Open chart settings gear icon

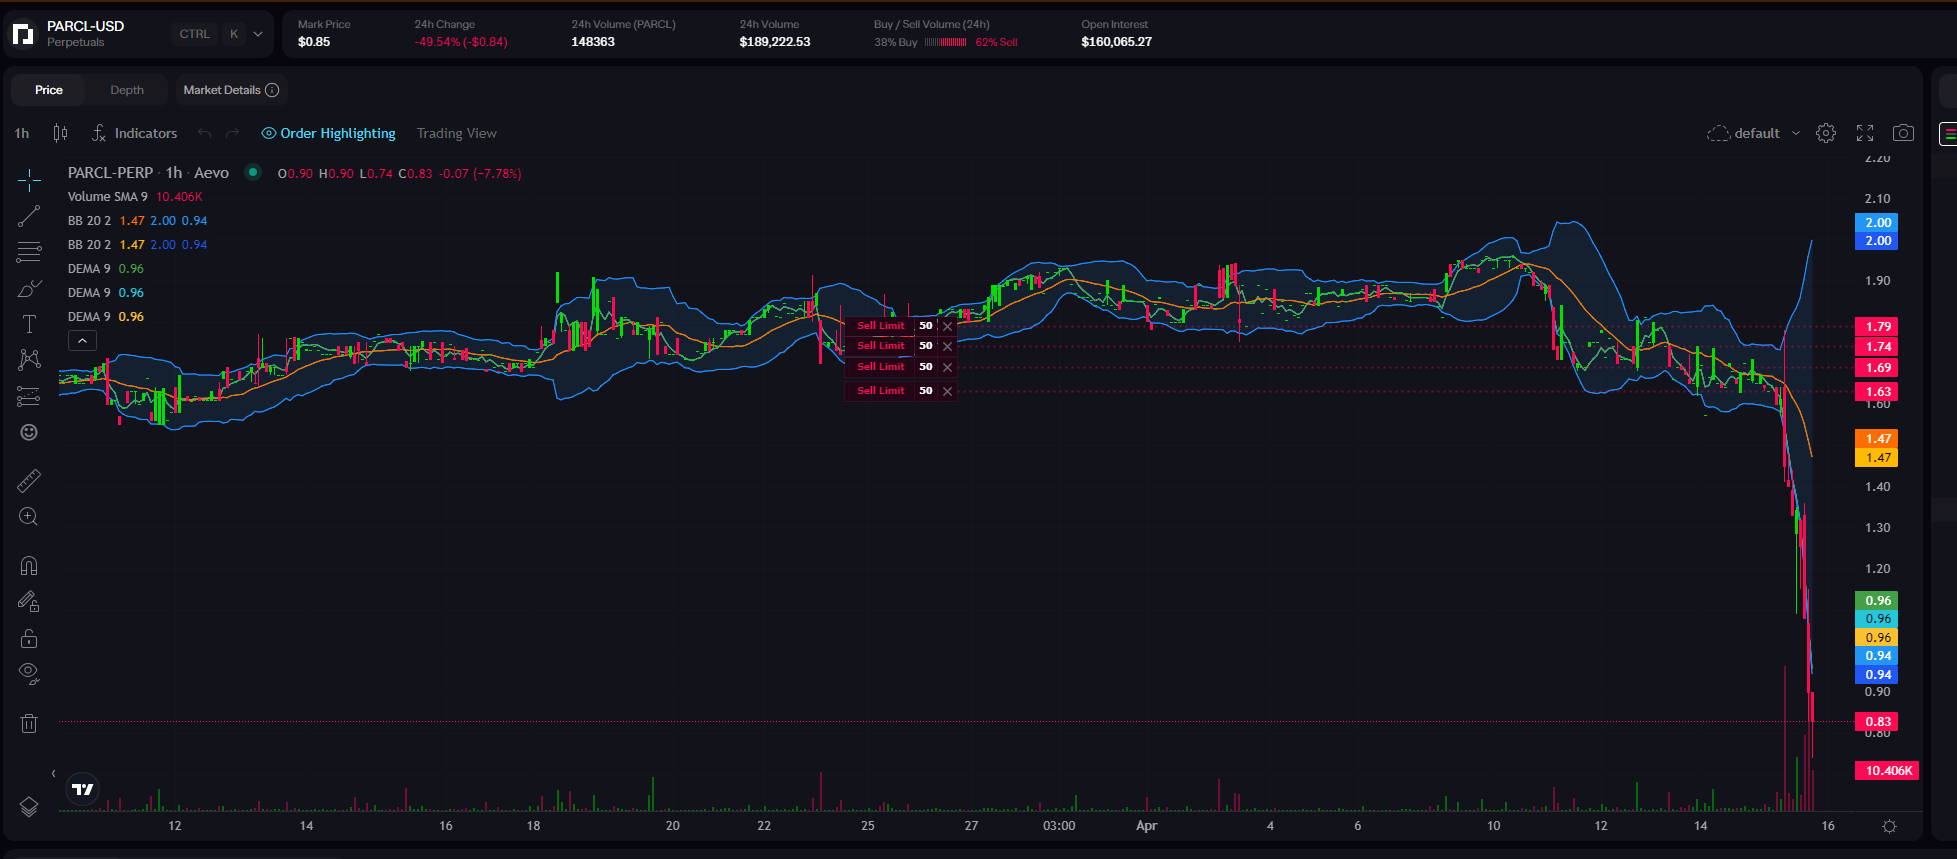1826,133
